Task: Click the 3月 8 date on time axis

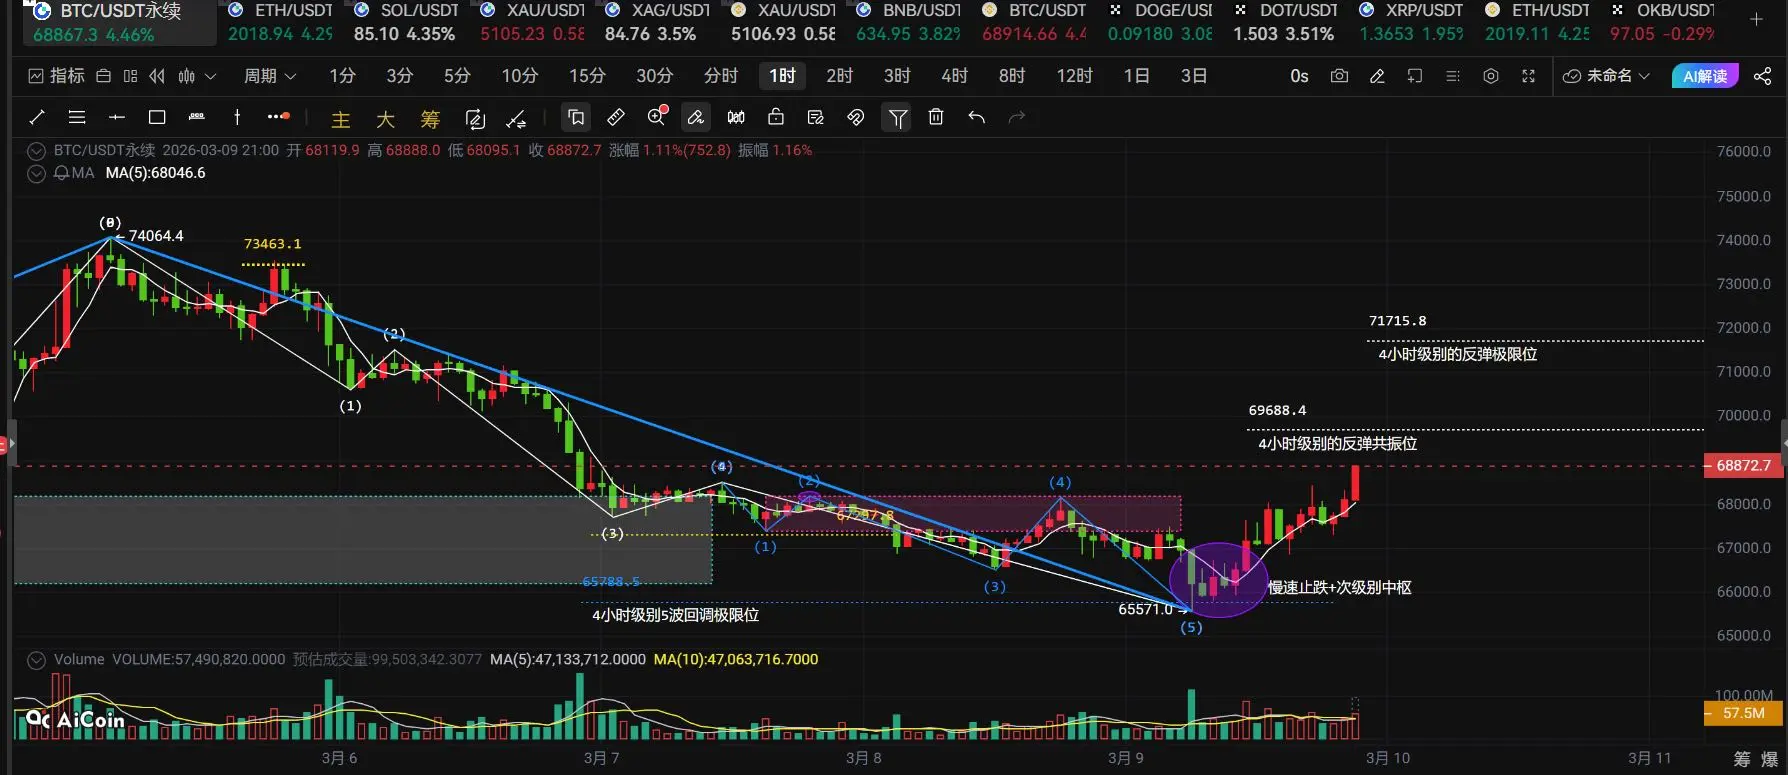Action: (x=864, y=758)
